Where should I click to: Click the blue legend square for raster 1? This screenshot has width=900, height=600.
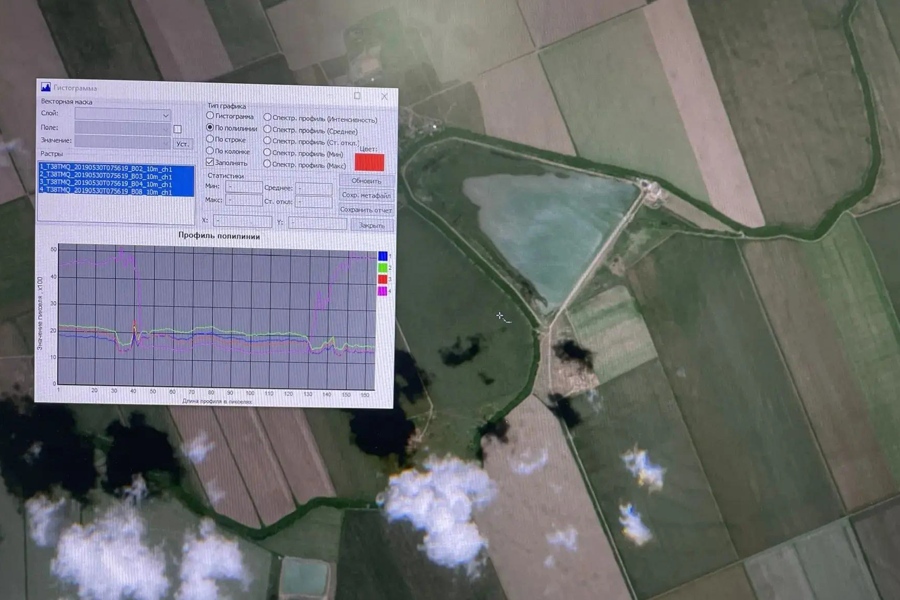382,256
